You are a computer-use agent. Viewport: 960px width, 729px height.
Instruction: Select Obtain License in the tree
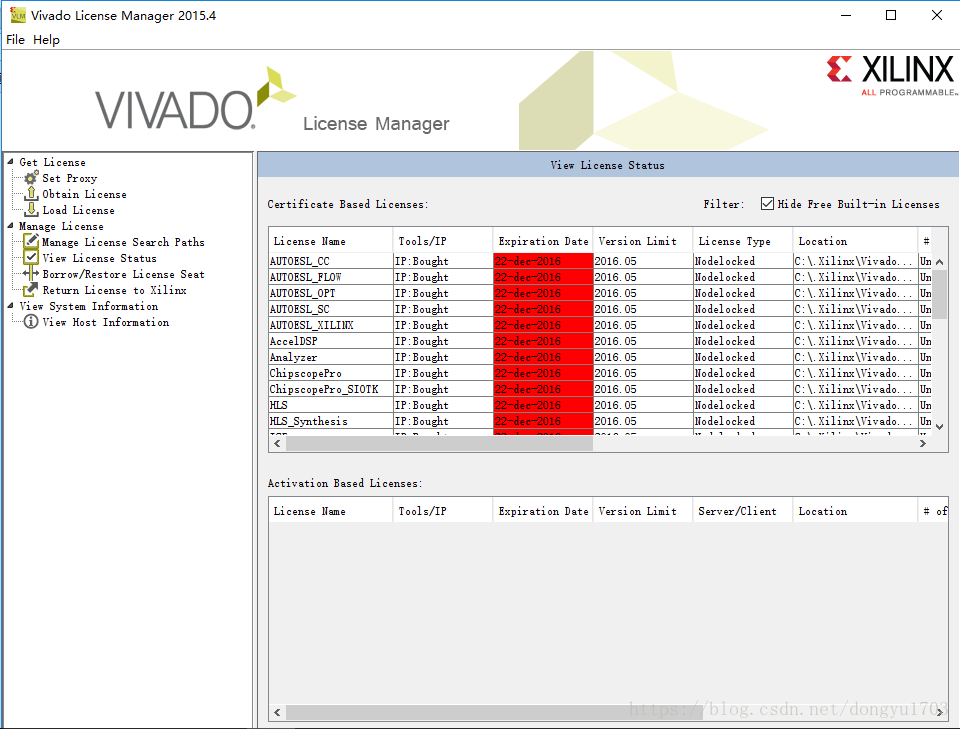pos(84,194)
